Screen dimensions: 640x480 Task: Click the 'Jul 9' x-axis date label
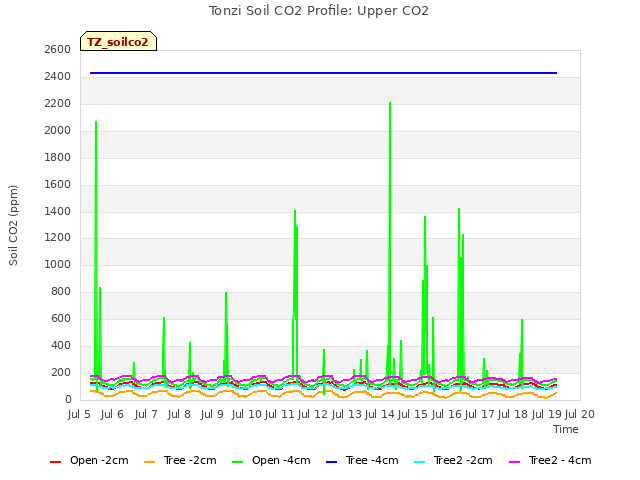[x=212, y=415]
